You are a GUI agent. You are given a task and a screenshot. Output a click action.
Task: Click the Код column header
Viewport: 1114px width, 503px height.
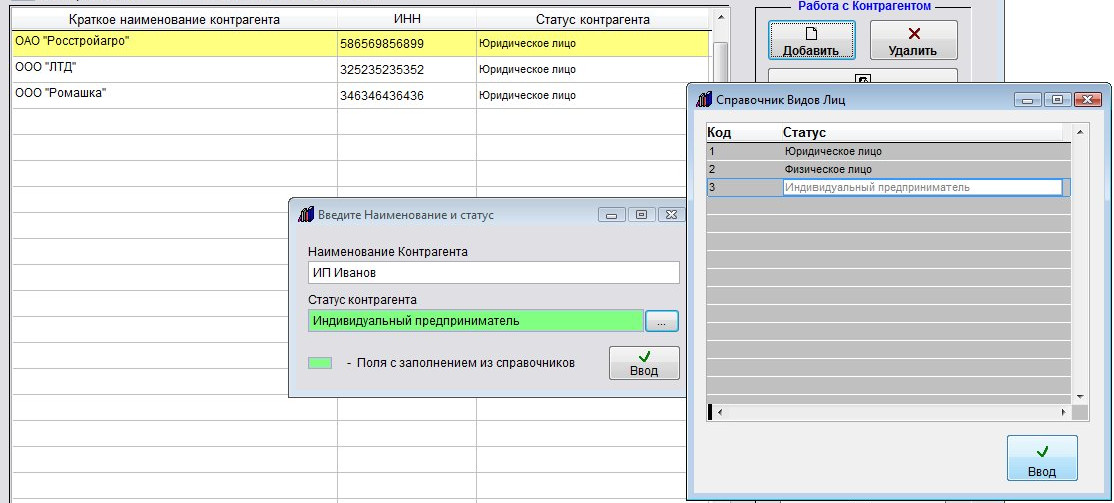(744, 133)
